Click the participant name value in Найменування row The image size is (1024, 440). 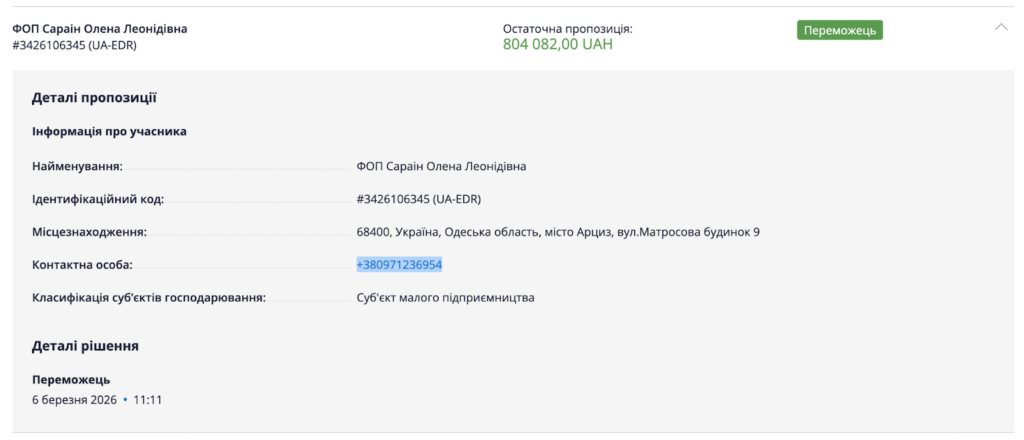[x=441, y=166]
